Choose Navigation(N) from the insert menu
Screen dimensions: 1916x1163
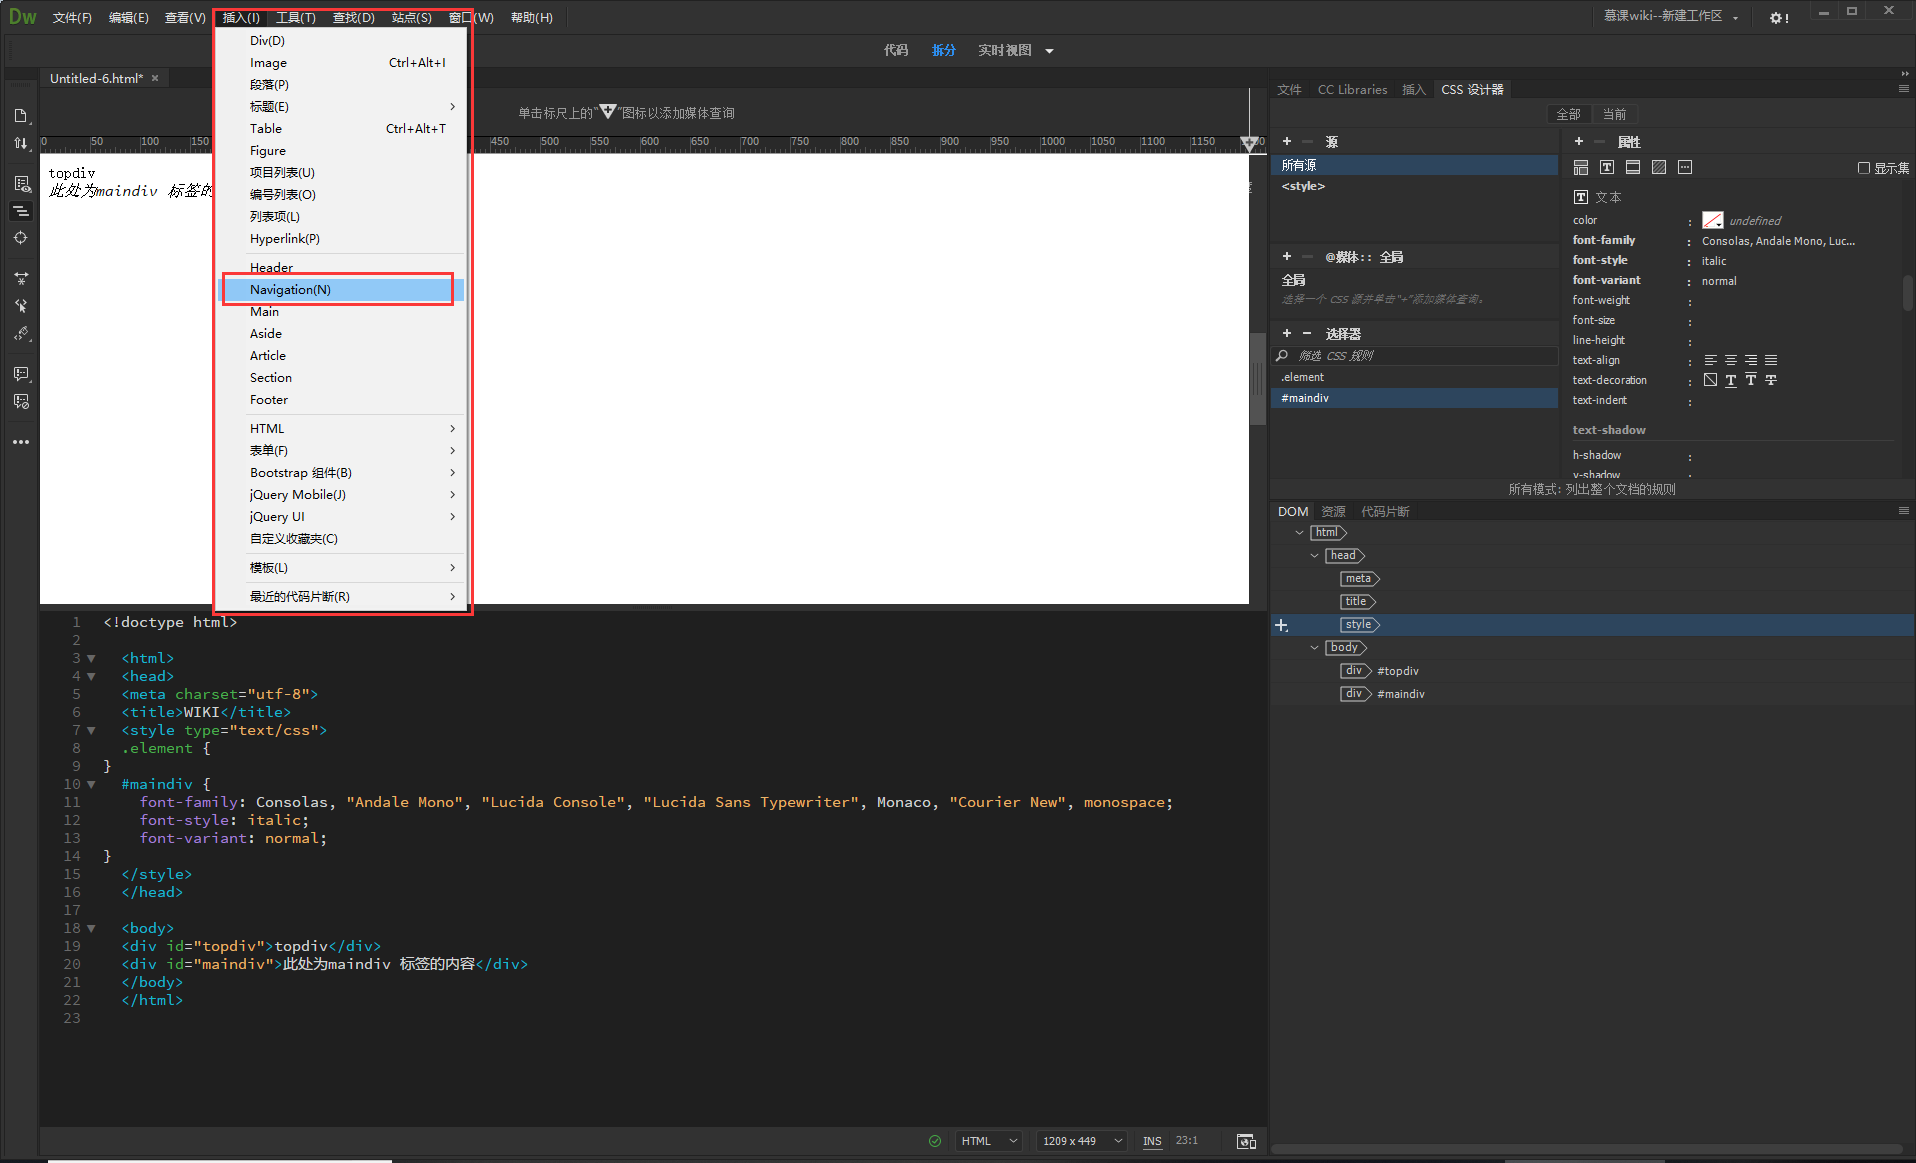click(x=342, y=290)
